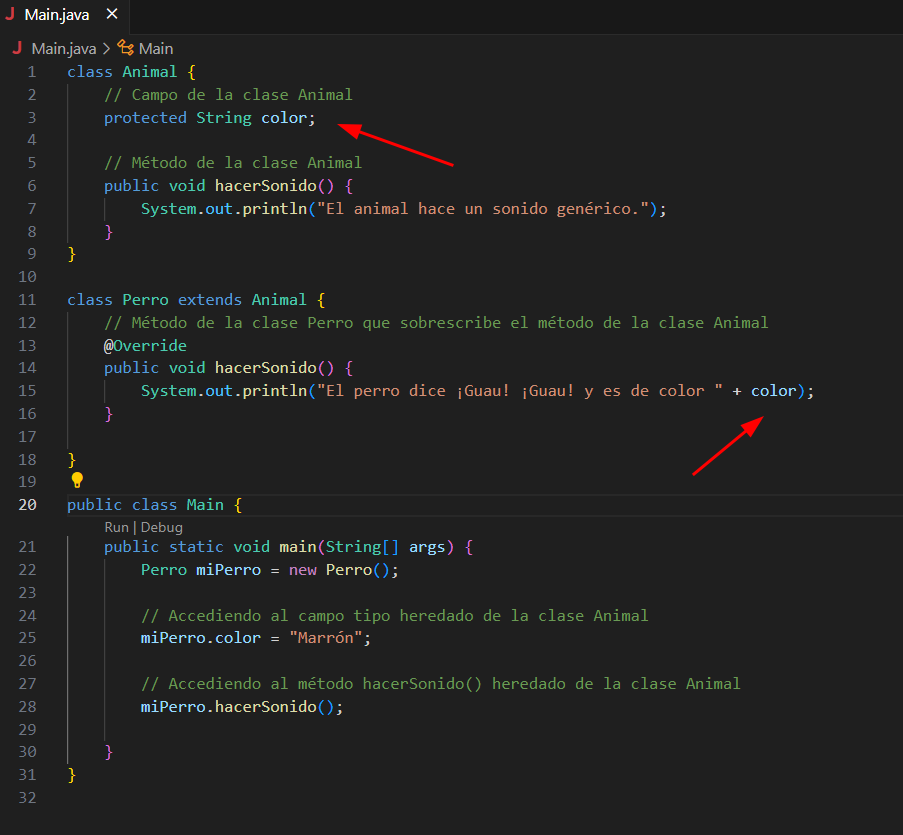Screen dimensions: 903x835
Task: Click 'hacerSonido' method name on line 14
Action: pyautogui.click(x=265, y=368)
